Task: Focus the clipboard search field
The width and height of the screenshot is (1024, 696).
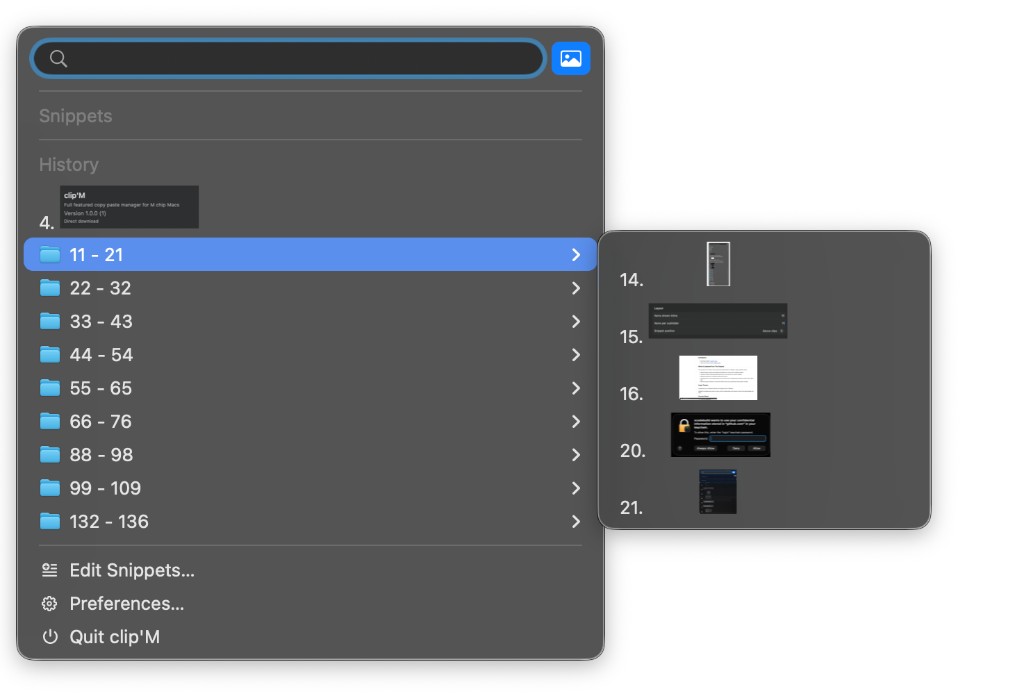Action: pos(288,59)
